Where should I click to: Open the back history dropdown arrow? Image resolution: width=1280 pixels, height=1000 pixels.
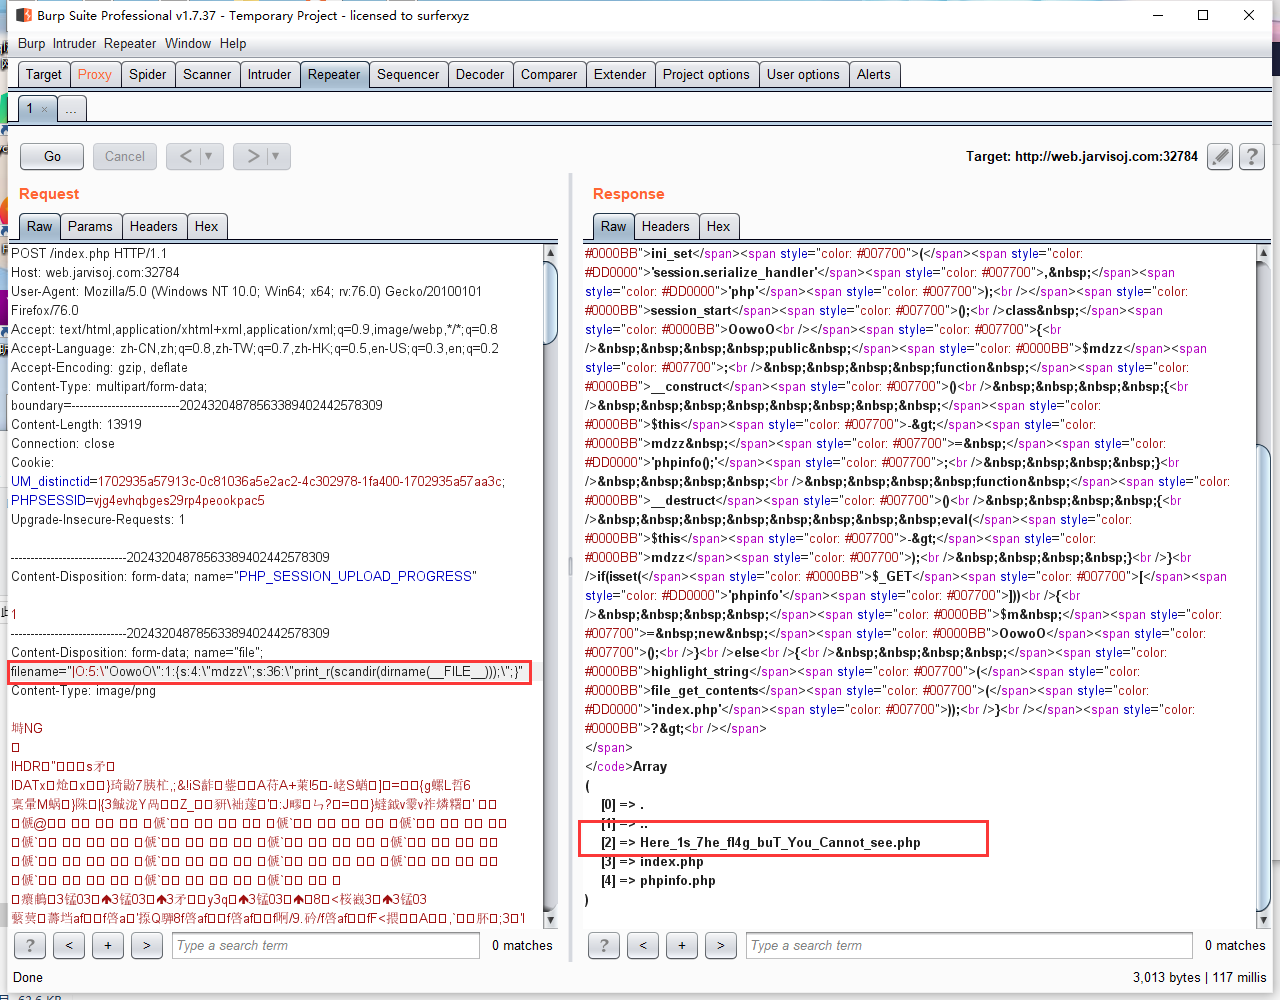click(x=209, y=156)
